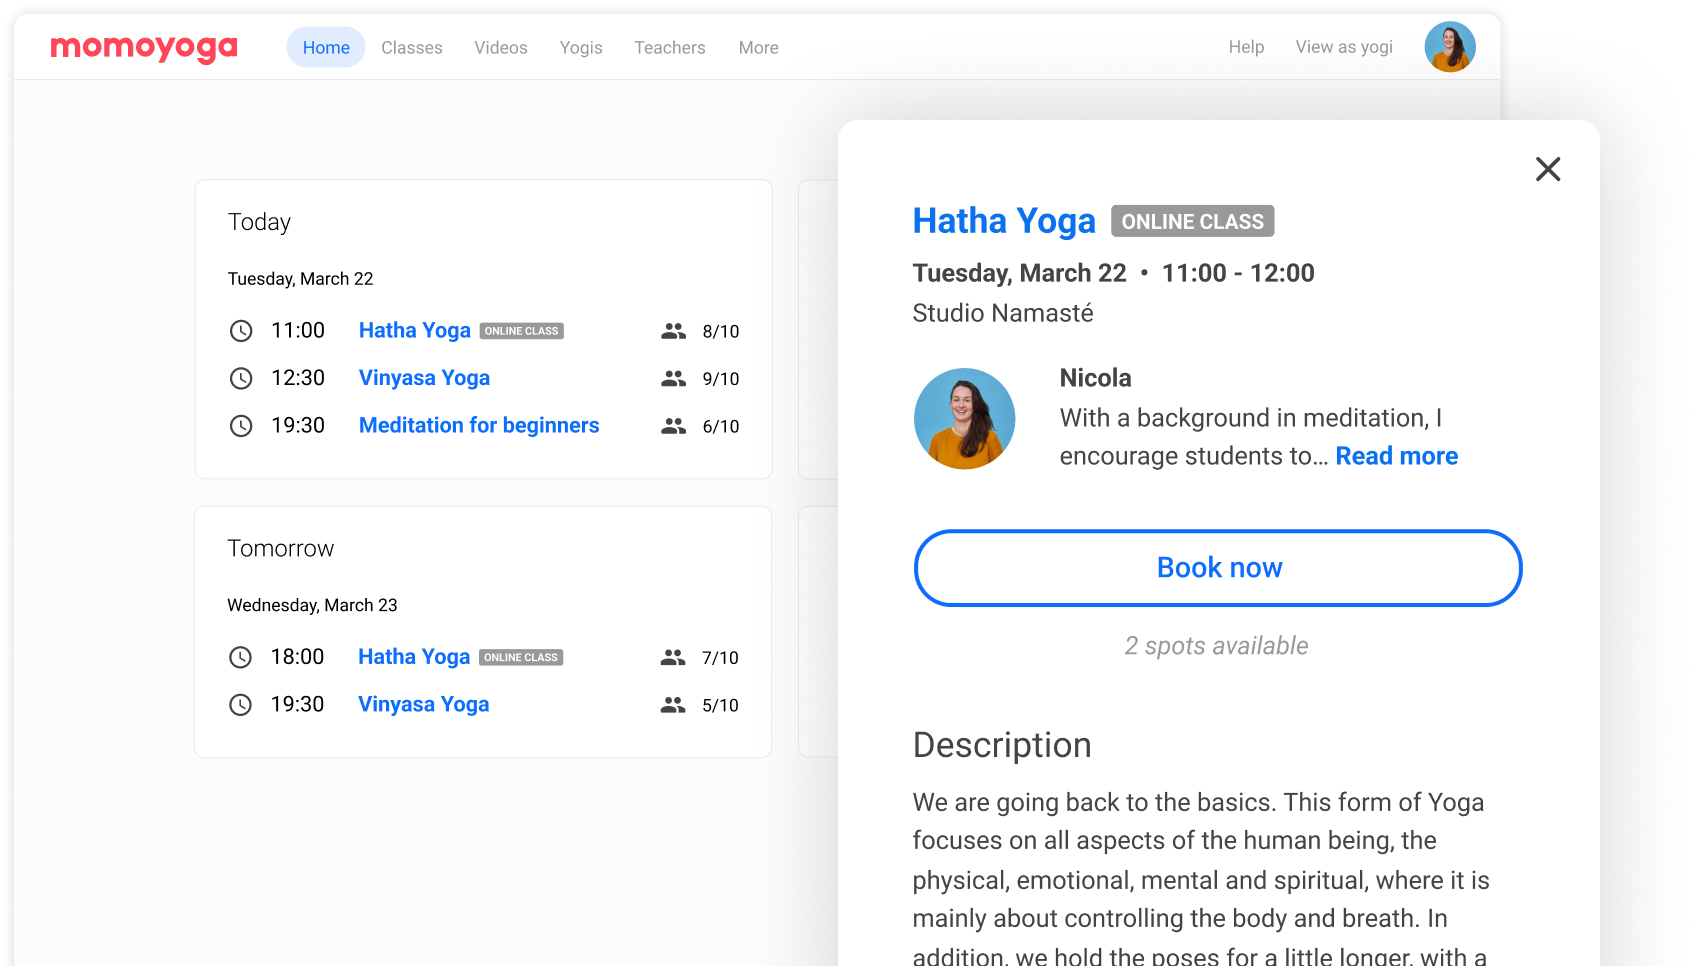
Task: Close the Hatha Yoga details panel
Action: click(x=1547, y=169)
